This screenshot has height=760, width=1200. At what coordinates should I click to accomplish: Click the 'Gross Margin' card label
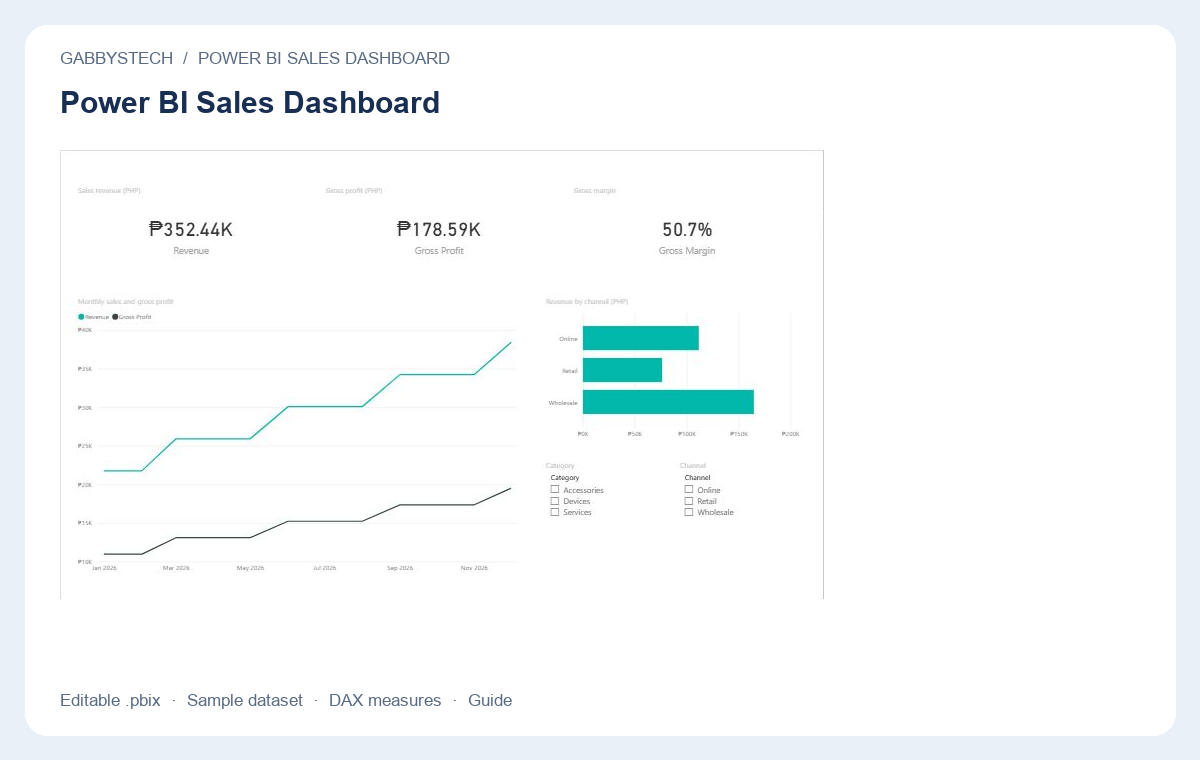click(x=687, y=251)
